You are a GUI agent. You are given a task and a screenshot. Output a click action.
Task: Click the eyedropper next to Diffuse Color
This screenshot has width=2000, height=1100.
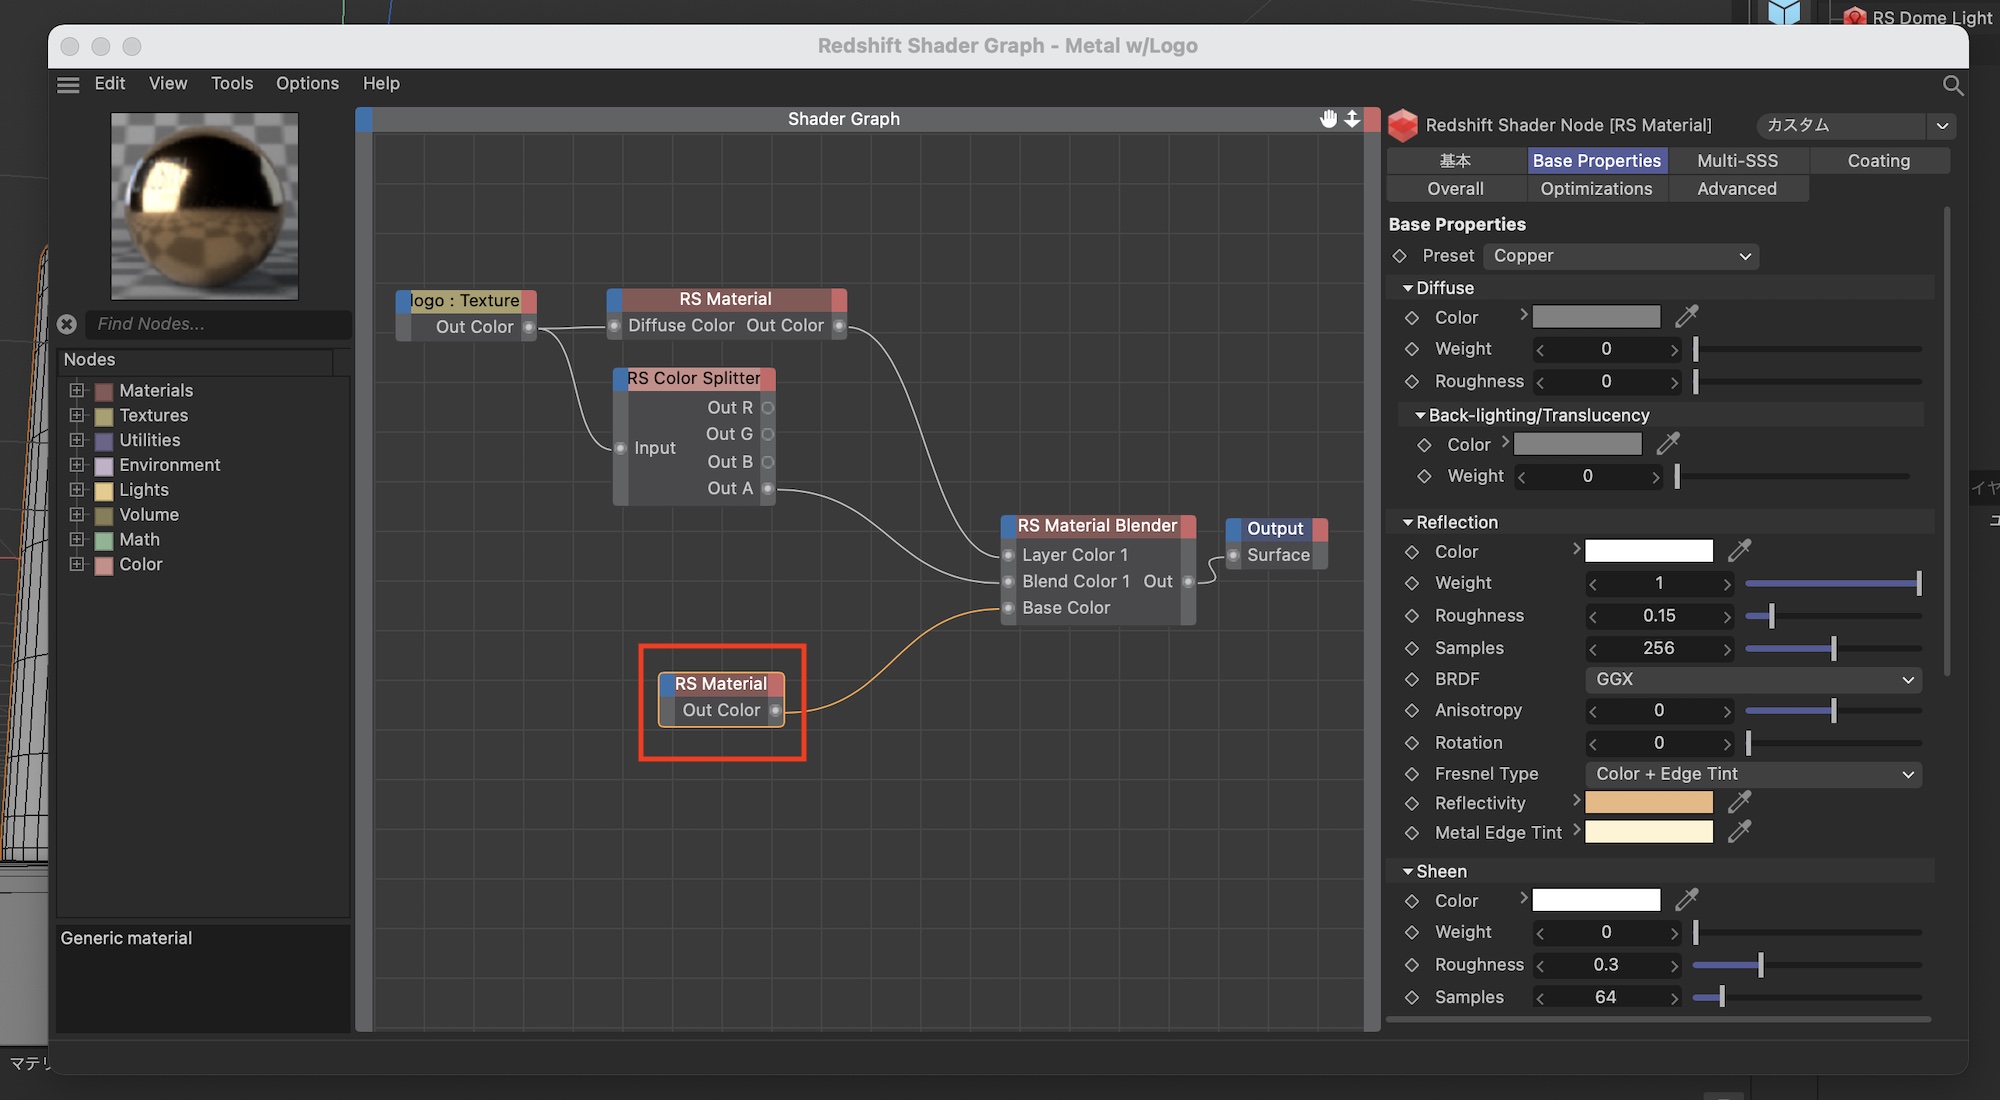(1687, 317)
